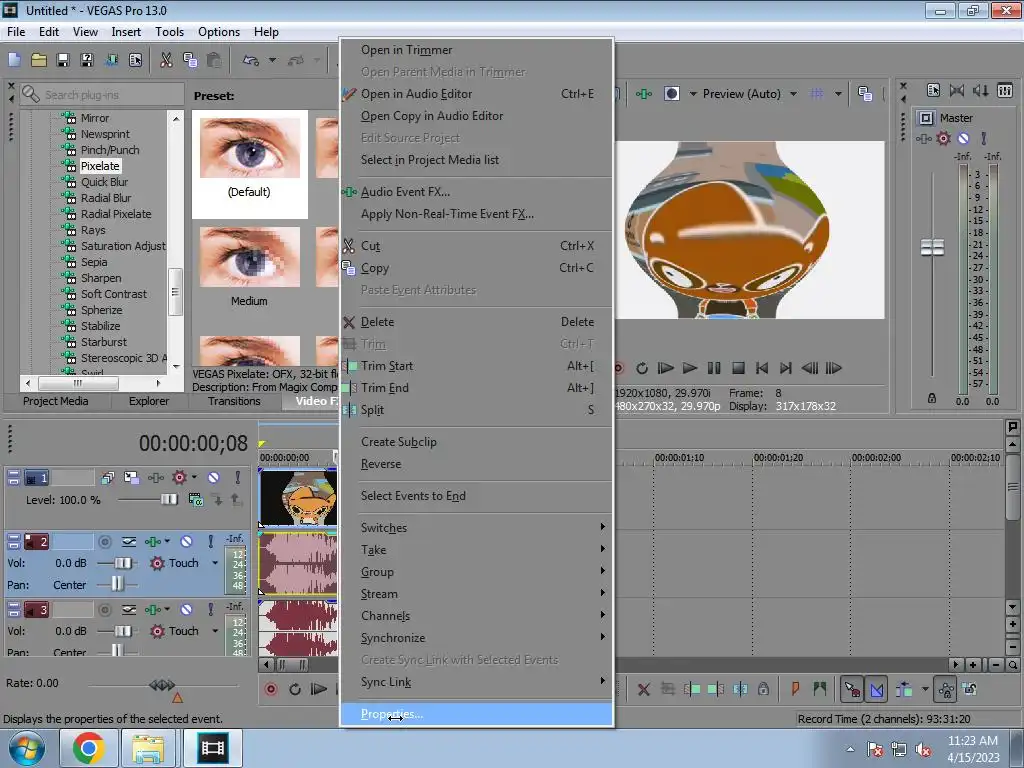
Task: Toggle Loop Playback under preview
Action: (x=642, y=368)
